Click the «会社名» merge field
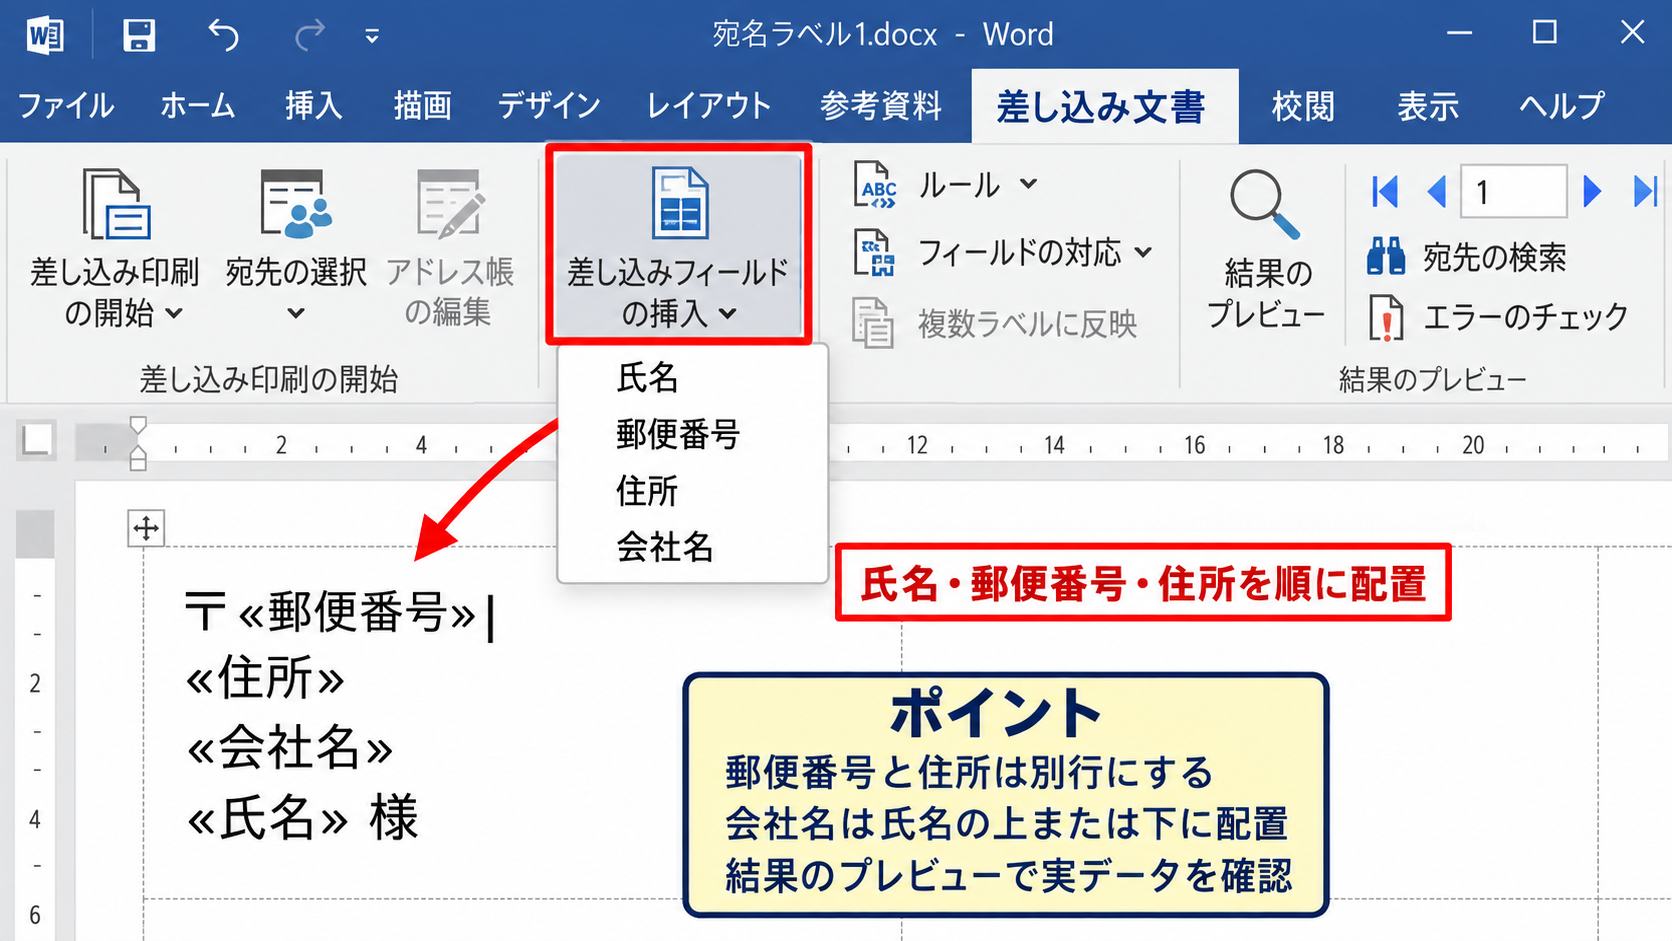 point(289,748)
